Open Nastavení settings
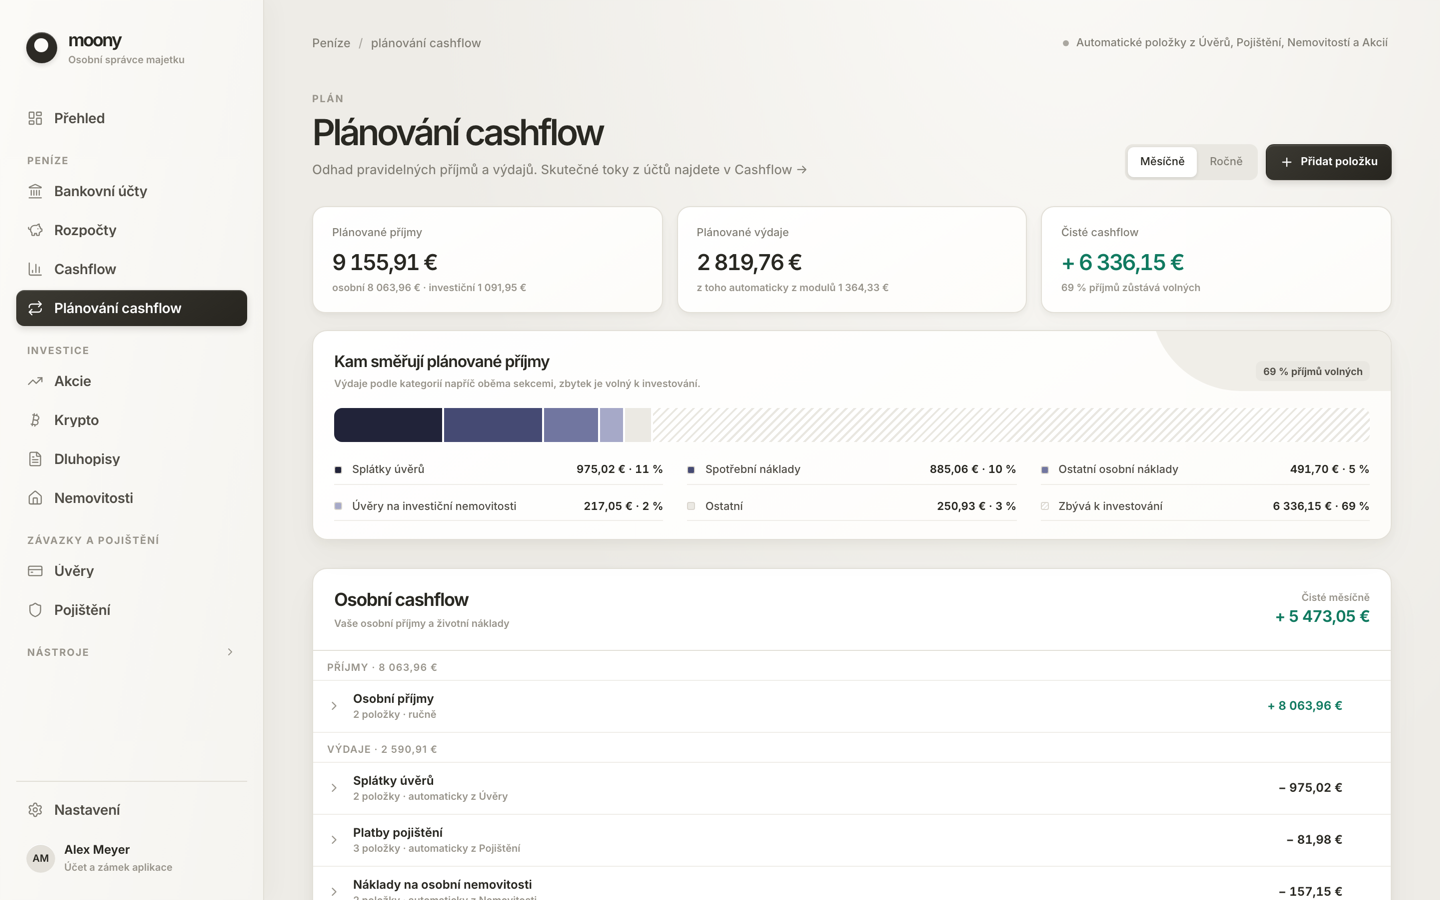Screen dimensions: 1440x900 [x=131, y=810]
